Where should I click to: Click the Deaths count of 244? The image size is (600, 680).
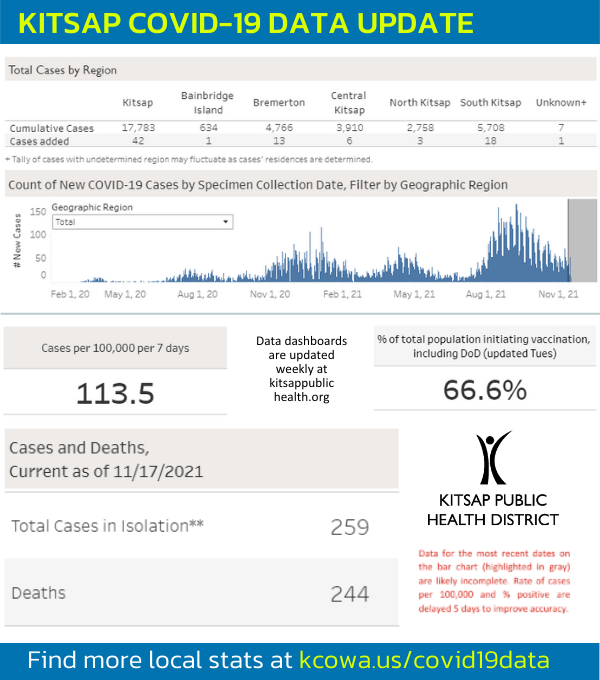coord(349,594)
